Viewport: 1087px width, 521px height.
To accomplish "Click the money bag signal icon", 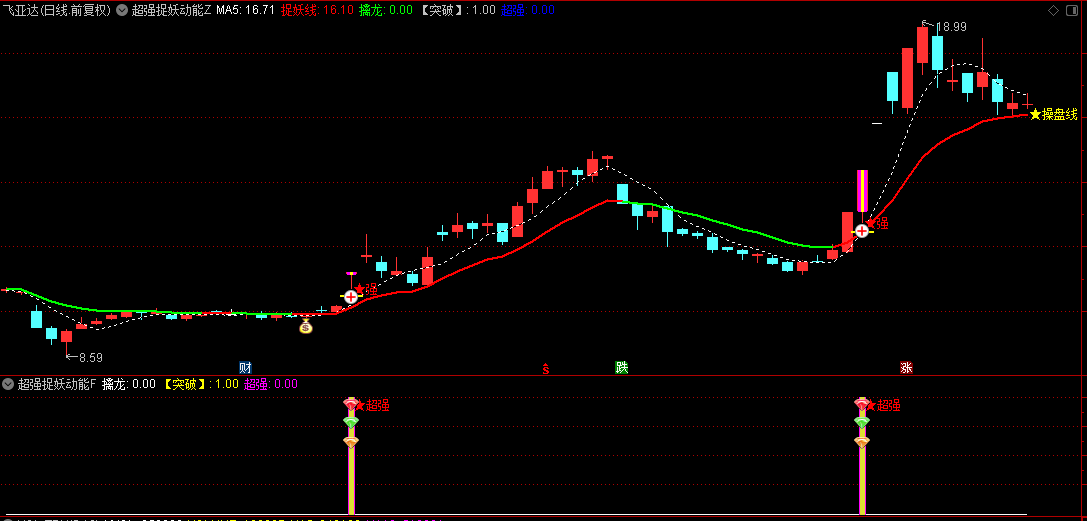I will coord(306,325).
